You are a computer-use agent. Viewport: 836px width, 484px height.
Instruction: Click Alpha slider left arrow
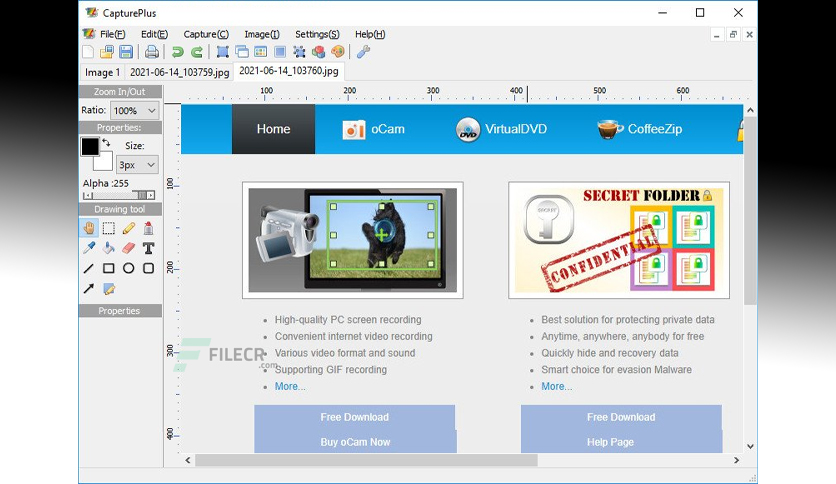87,196
